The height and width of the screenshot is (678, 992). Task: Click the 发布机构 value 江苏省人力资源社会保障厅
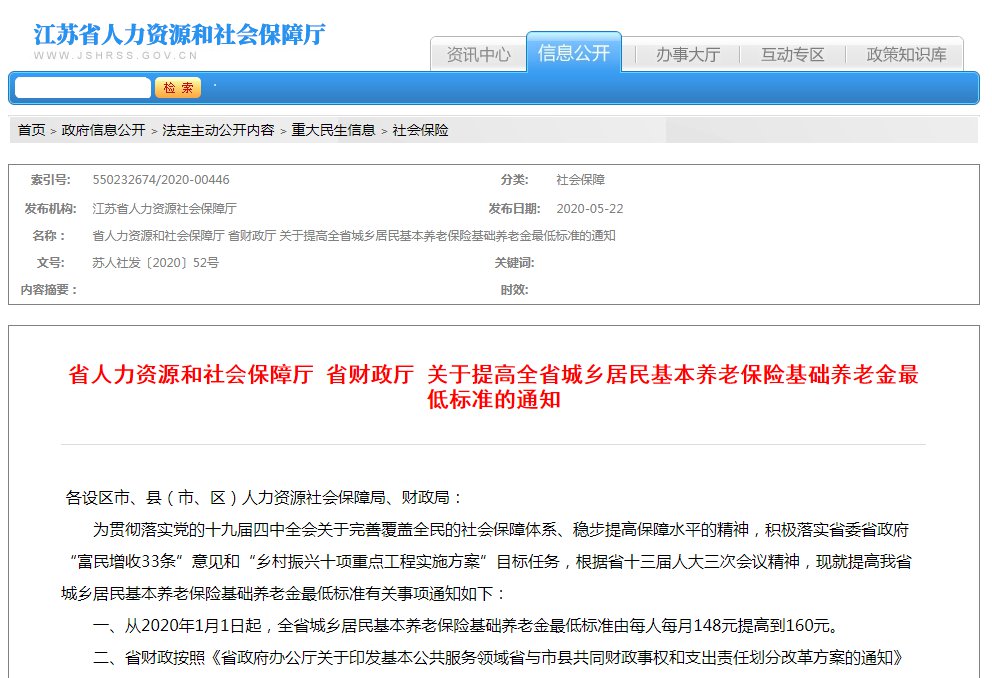click(x=164, y=209)
